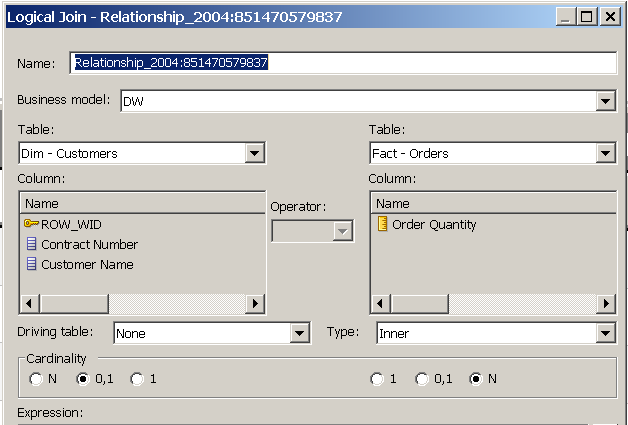The image size is (628, 425).
Task: Open the Fact - Orders table dropdown
Action: pyautogui.click(x=606, y=153)
